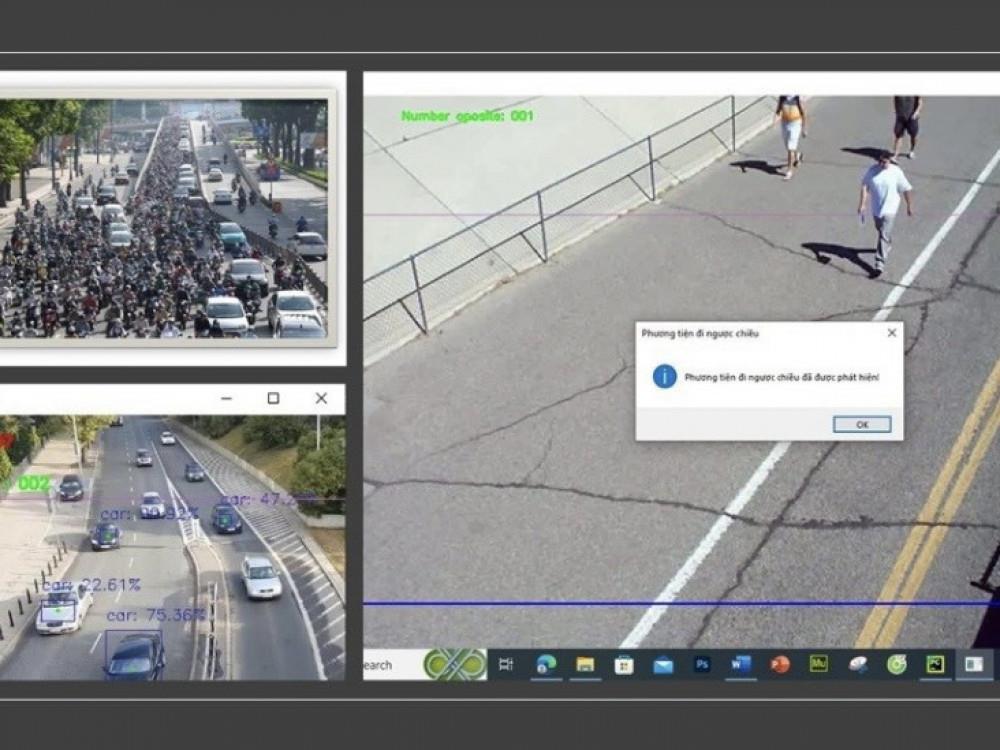The image size is (1000, 750).
Task: Open the Mail app on the taskbar
Action: (x=663, y=666)
